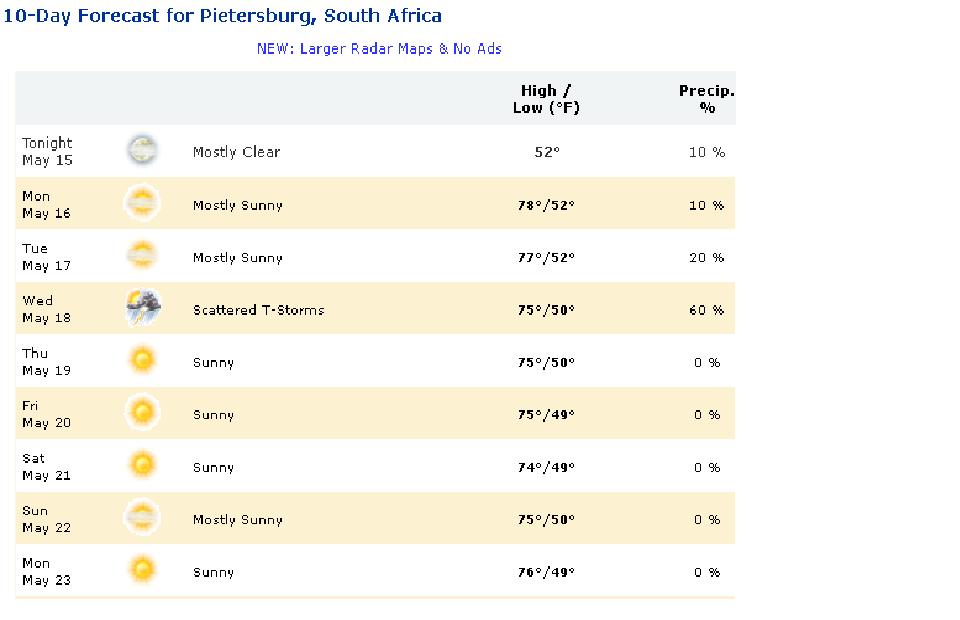Click the Sunny icon for Sat May 21

pos(142,465)
